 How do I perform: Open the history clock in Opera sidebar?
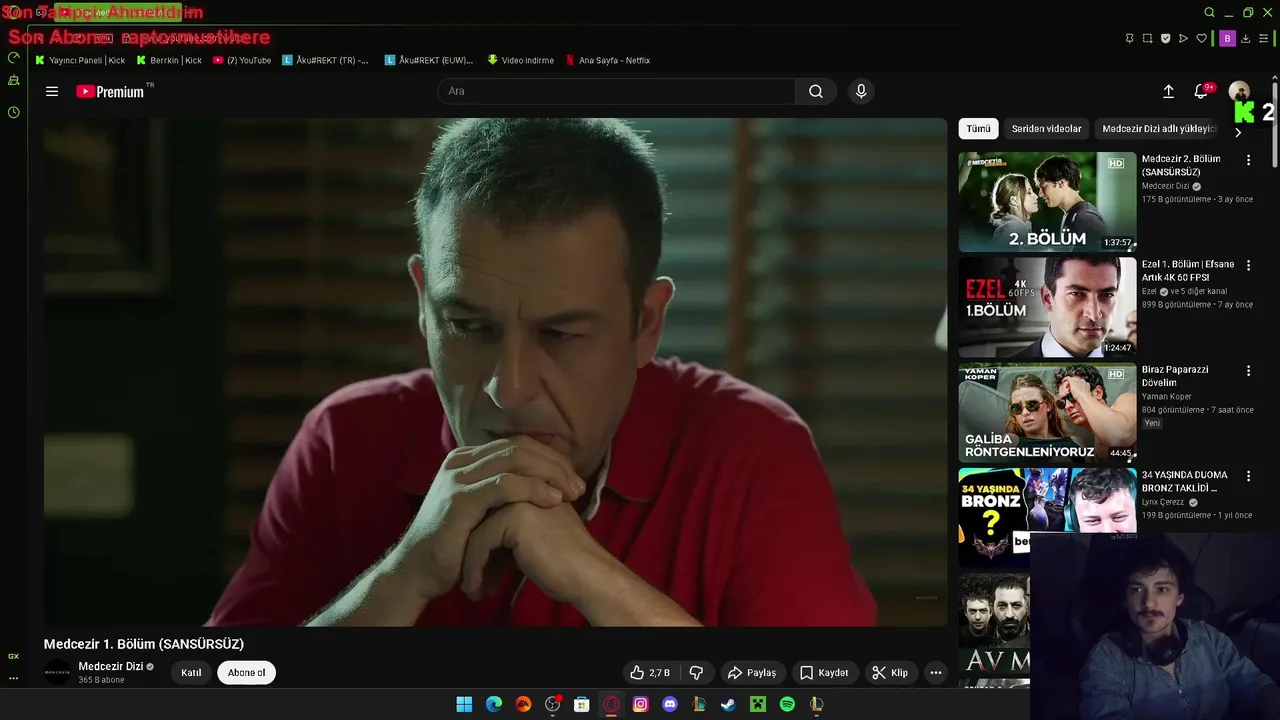13,112
